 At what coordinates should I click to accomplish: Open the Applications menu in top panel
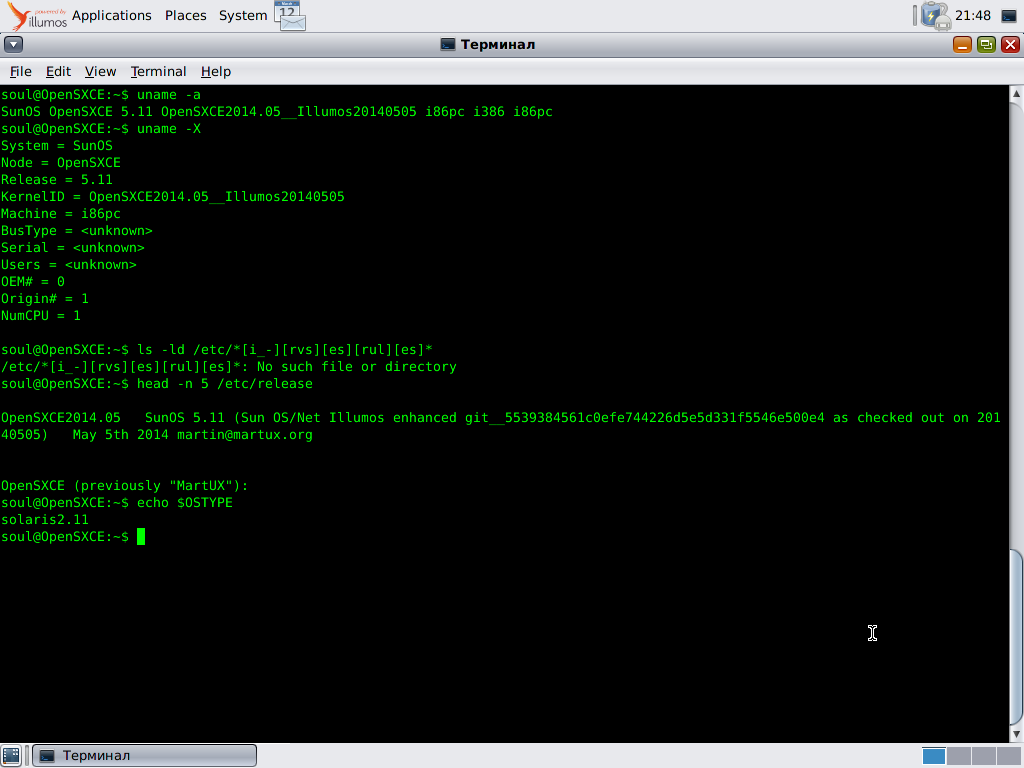(112, 16)
